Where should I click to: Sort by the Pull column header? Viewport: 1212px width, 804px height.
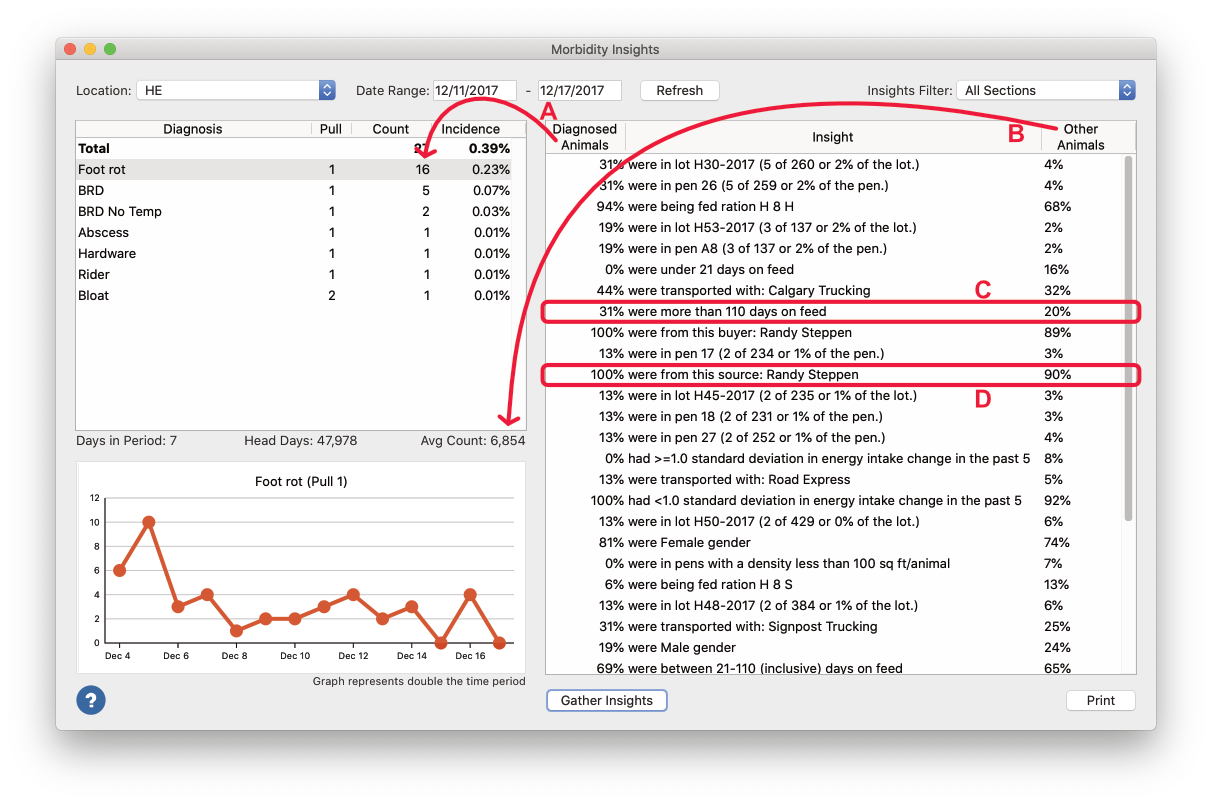(331, 129)
